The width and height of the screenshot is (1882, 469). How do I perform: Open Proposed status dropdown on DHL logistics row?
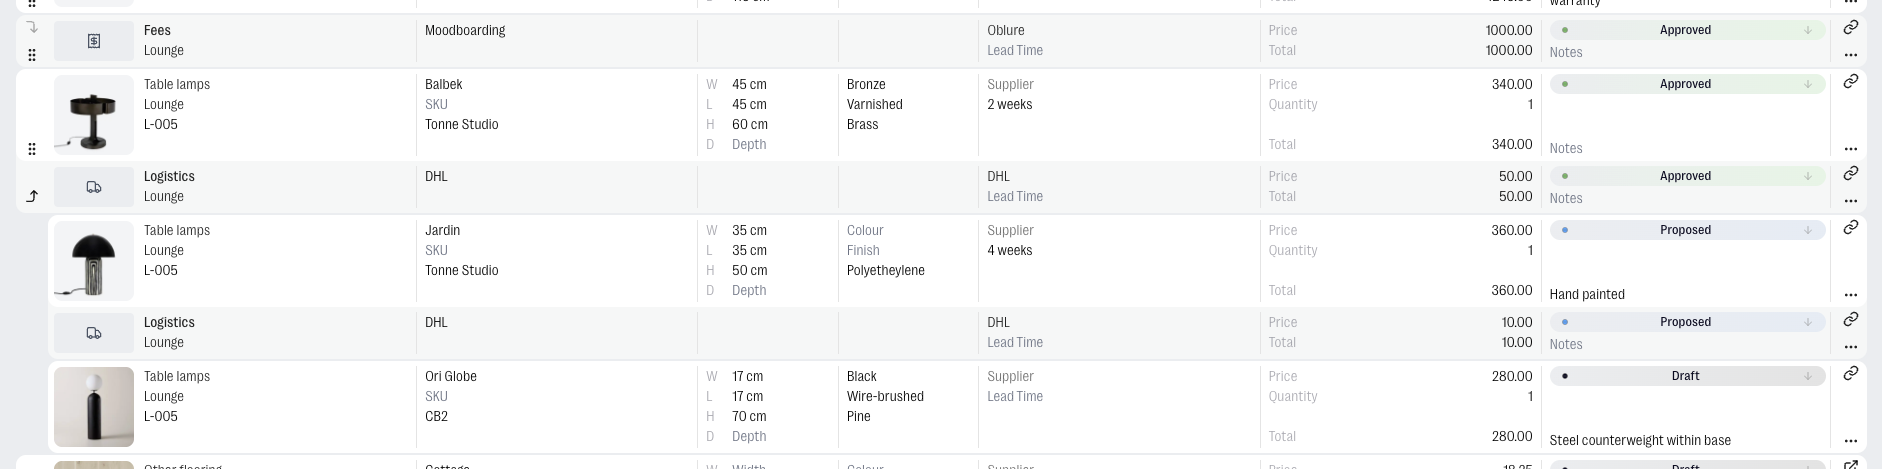1687,322
